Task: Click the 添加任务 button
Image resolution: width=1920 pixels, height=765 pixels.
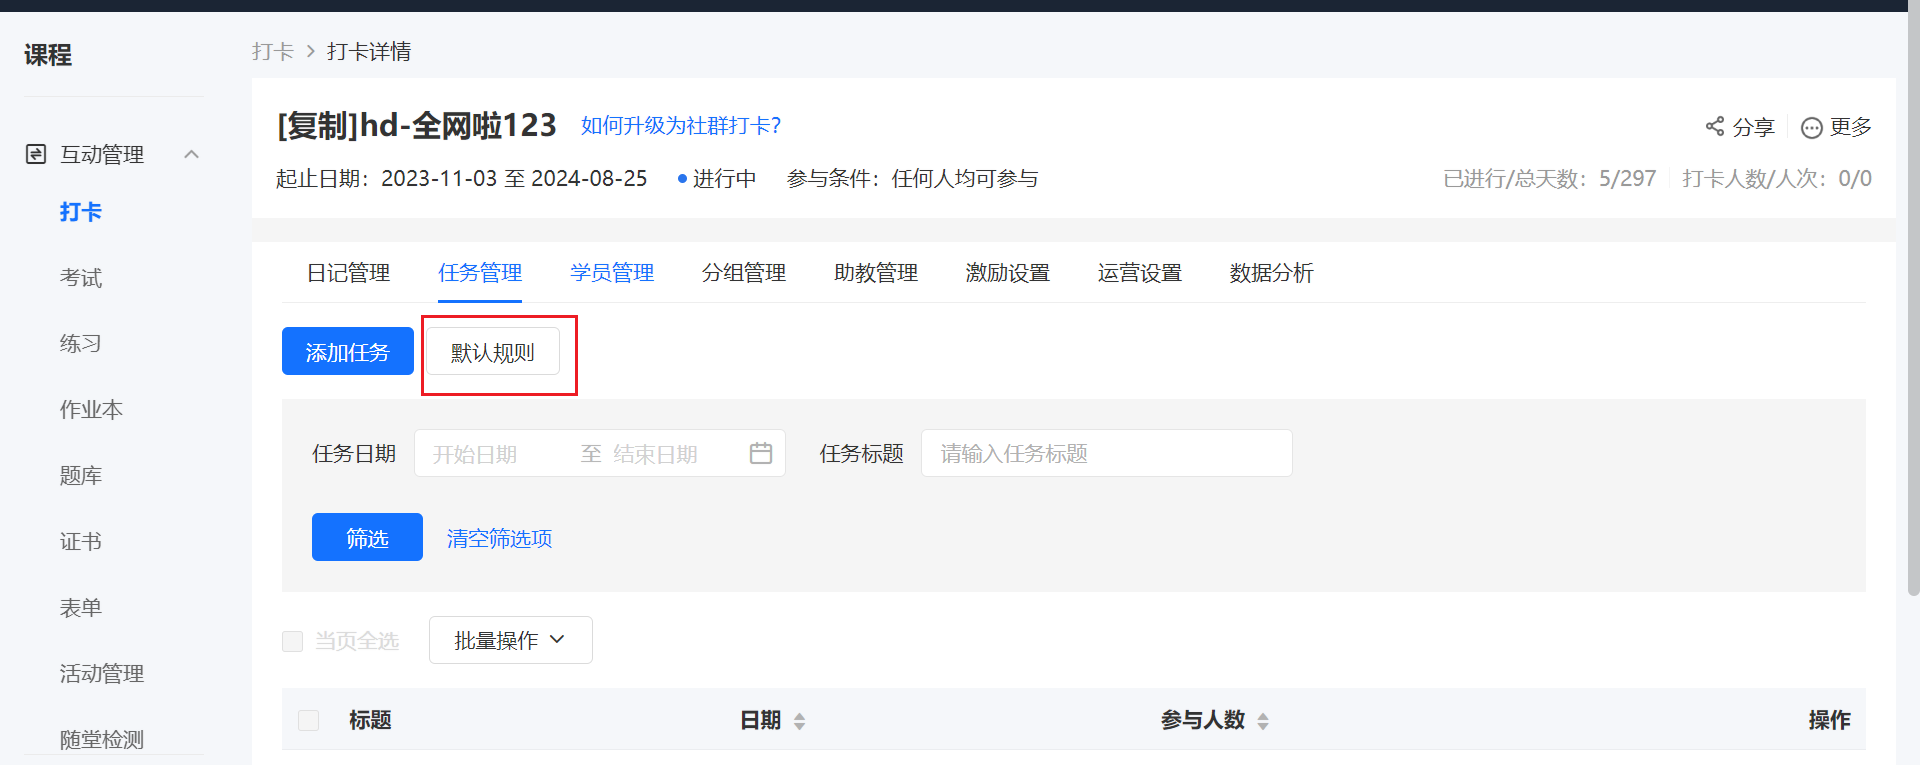Action: point(348,351)
